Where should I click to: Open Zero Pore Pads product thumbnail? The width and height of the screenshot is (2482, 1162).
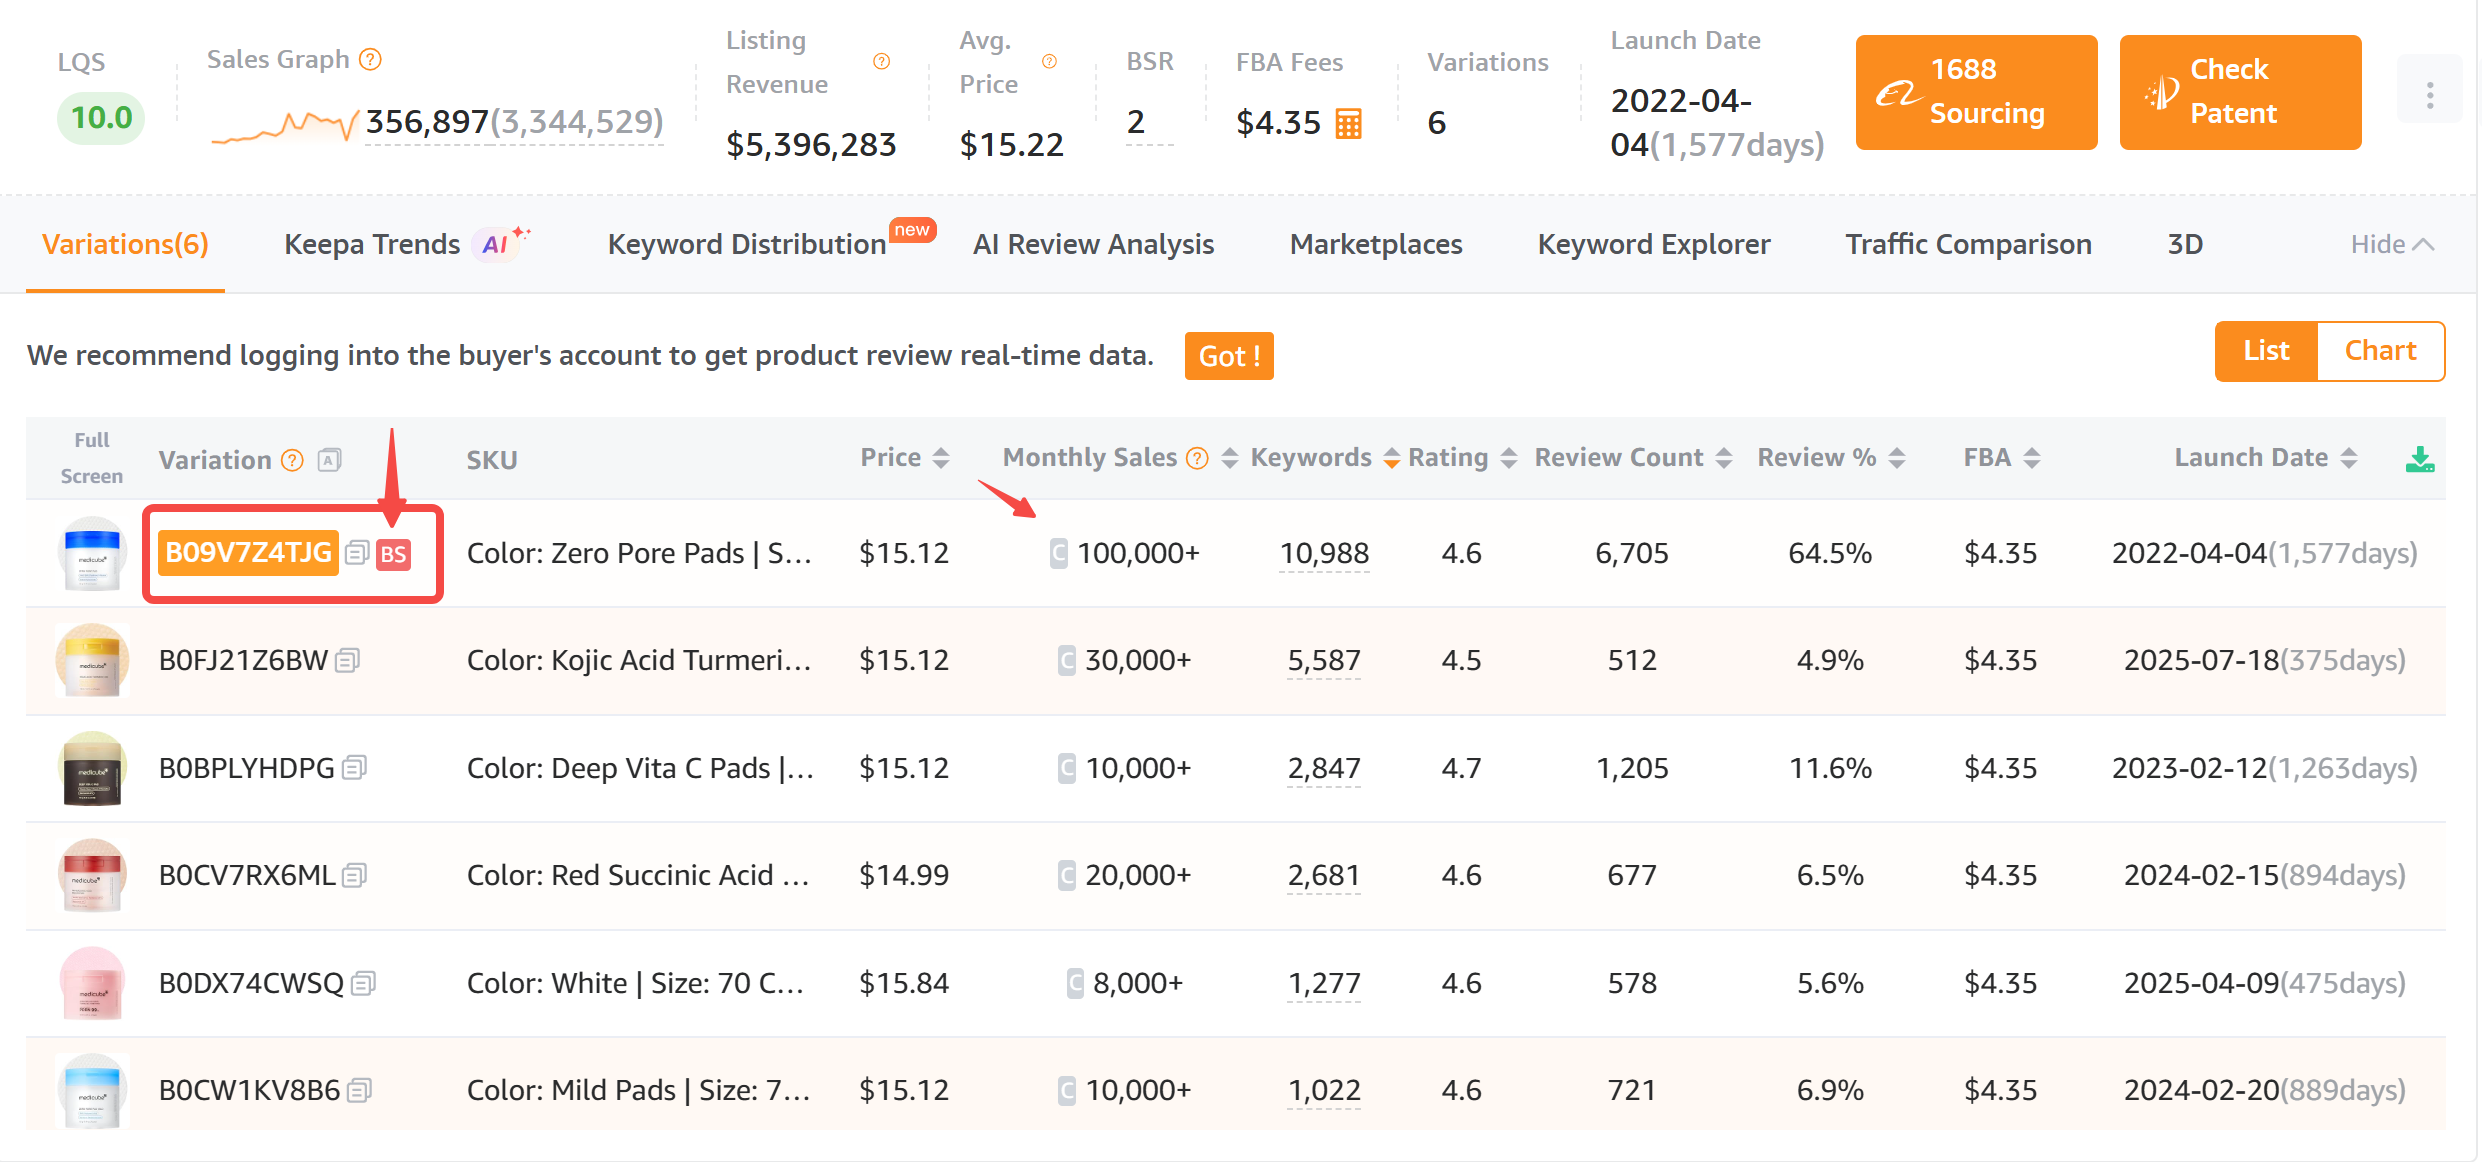click(92, 553)
